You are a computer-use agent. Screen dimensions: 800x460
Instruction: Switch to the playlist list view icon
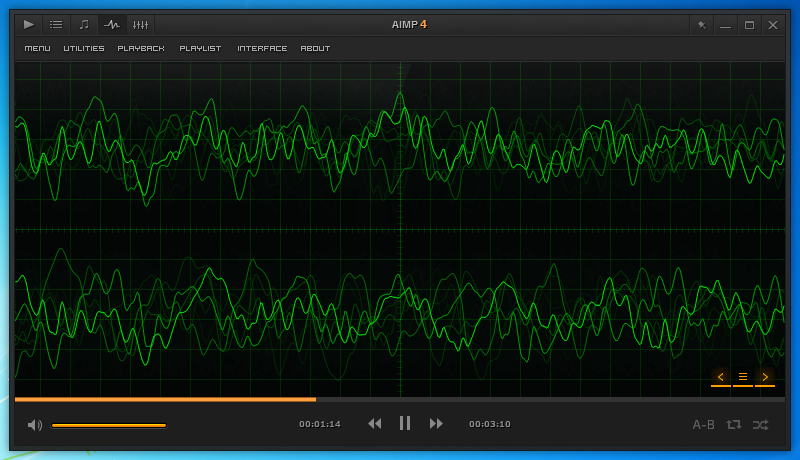tap(56, 24)
